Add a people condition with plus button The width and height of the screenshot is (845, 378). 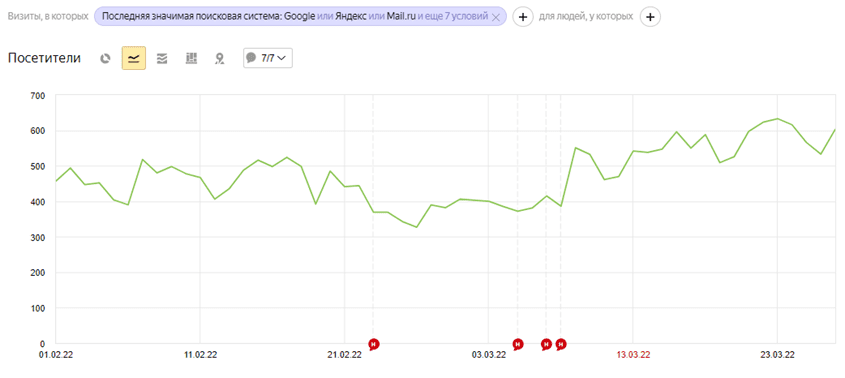pyautogui.click(x=650, y=17)
